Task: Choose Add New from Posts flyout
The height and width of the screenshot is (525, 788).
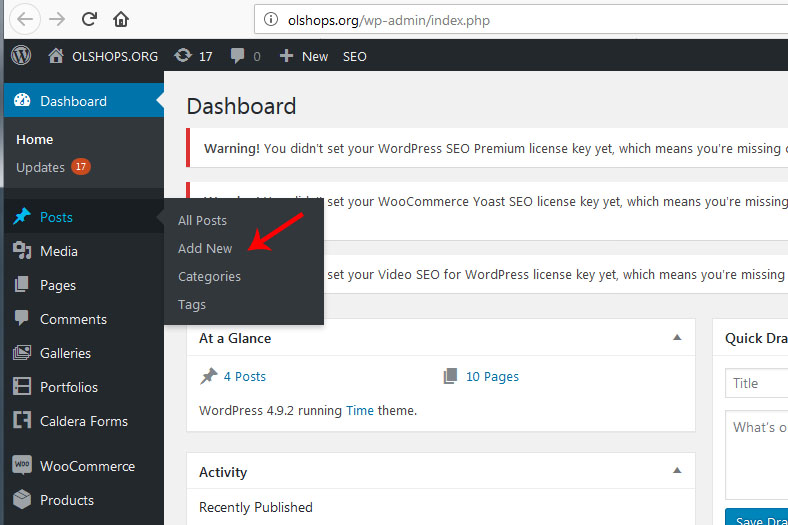Action: click(205, 249)
